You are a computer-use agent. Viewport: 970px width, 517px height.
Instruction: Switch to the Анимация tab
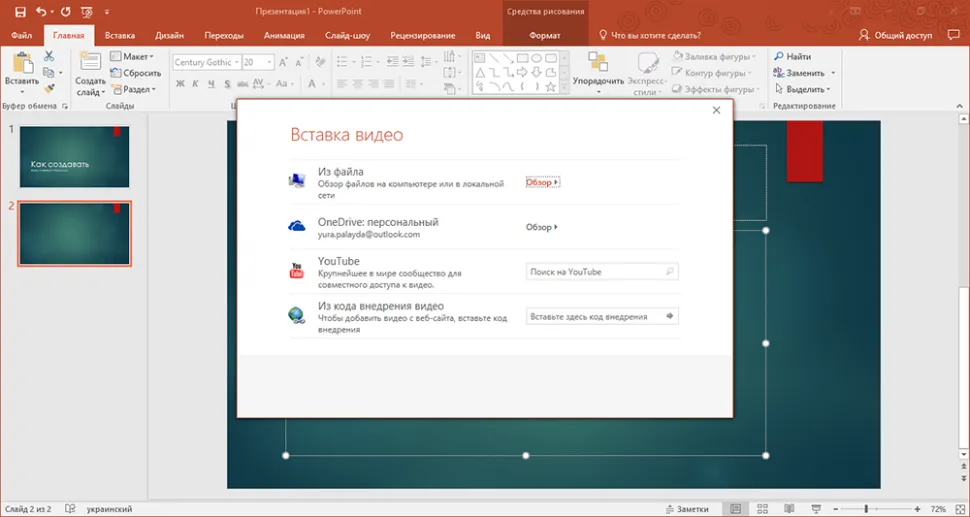[284, 35]
